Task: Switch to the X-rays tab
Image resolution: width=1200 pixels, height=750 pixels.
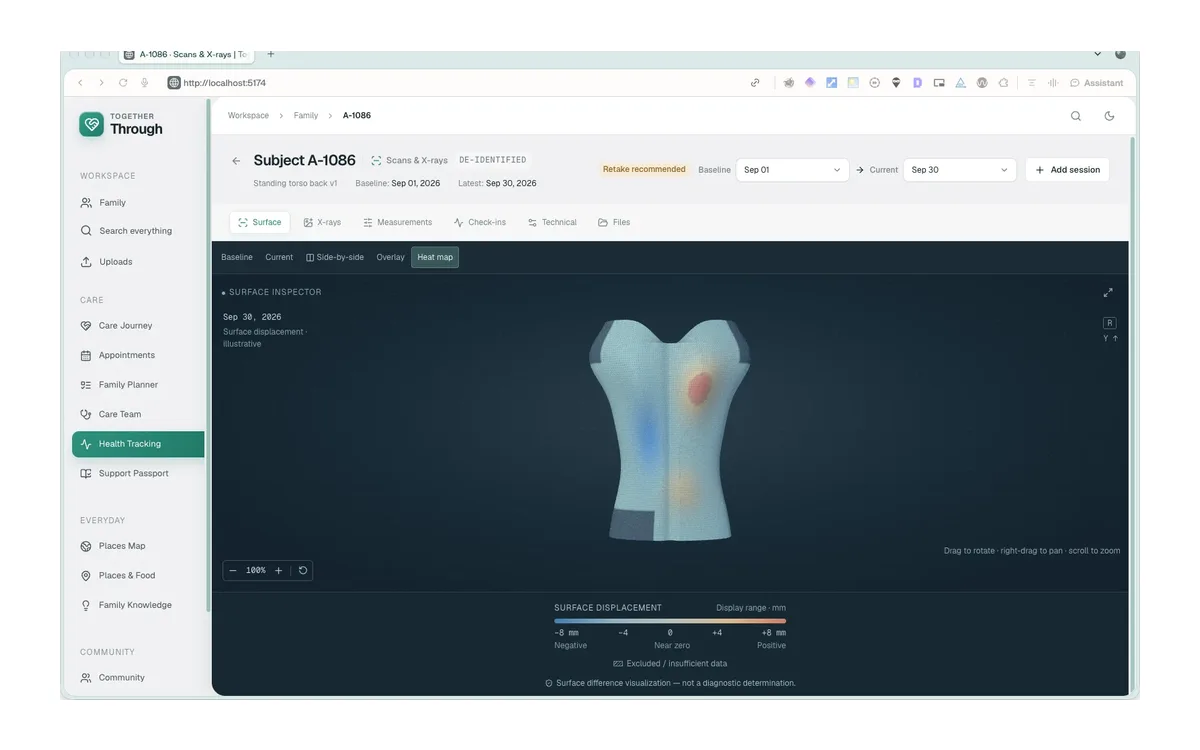Action: point(322,222)
